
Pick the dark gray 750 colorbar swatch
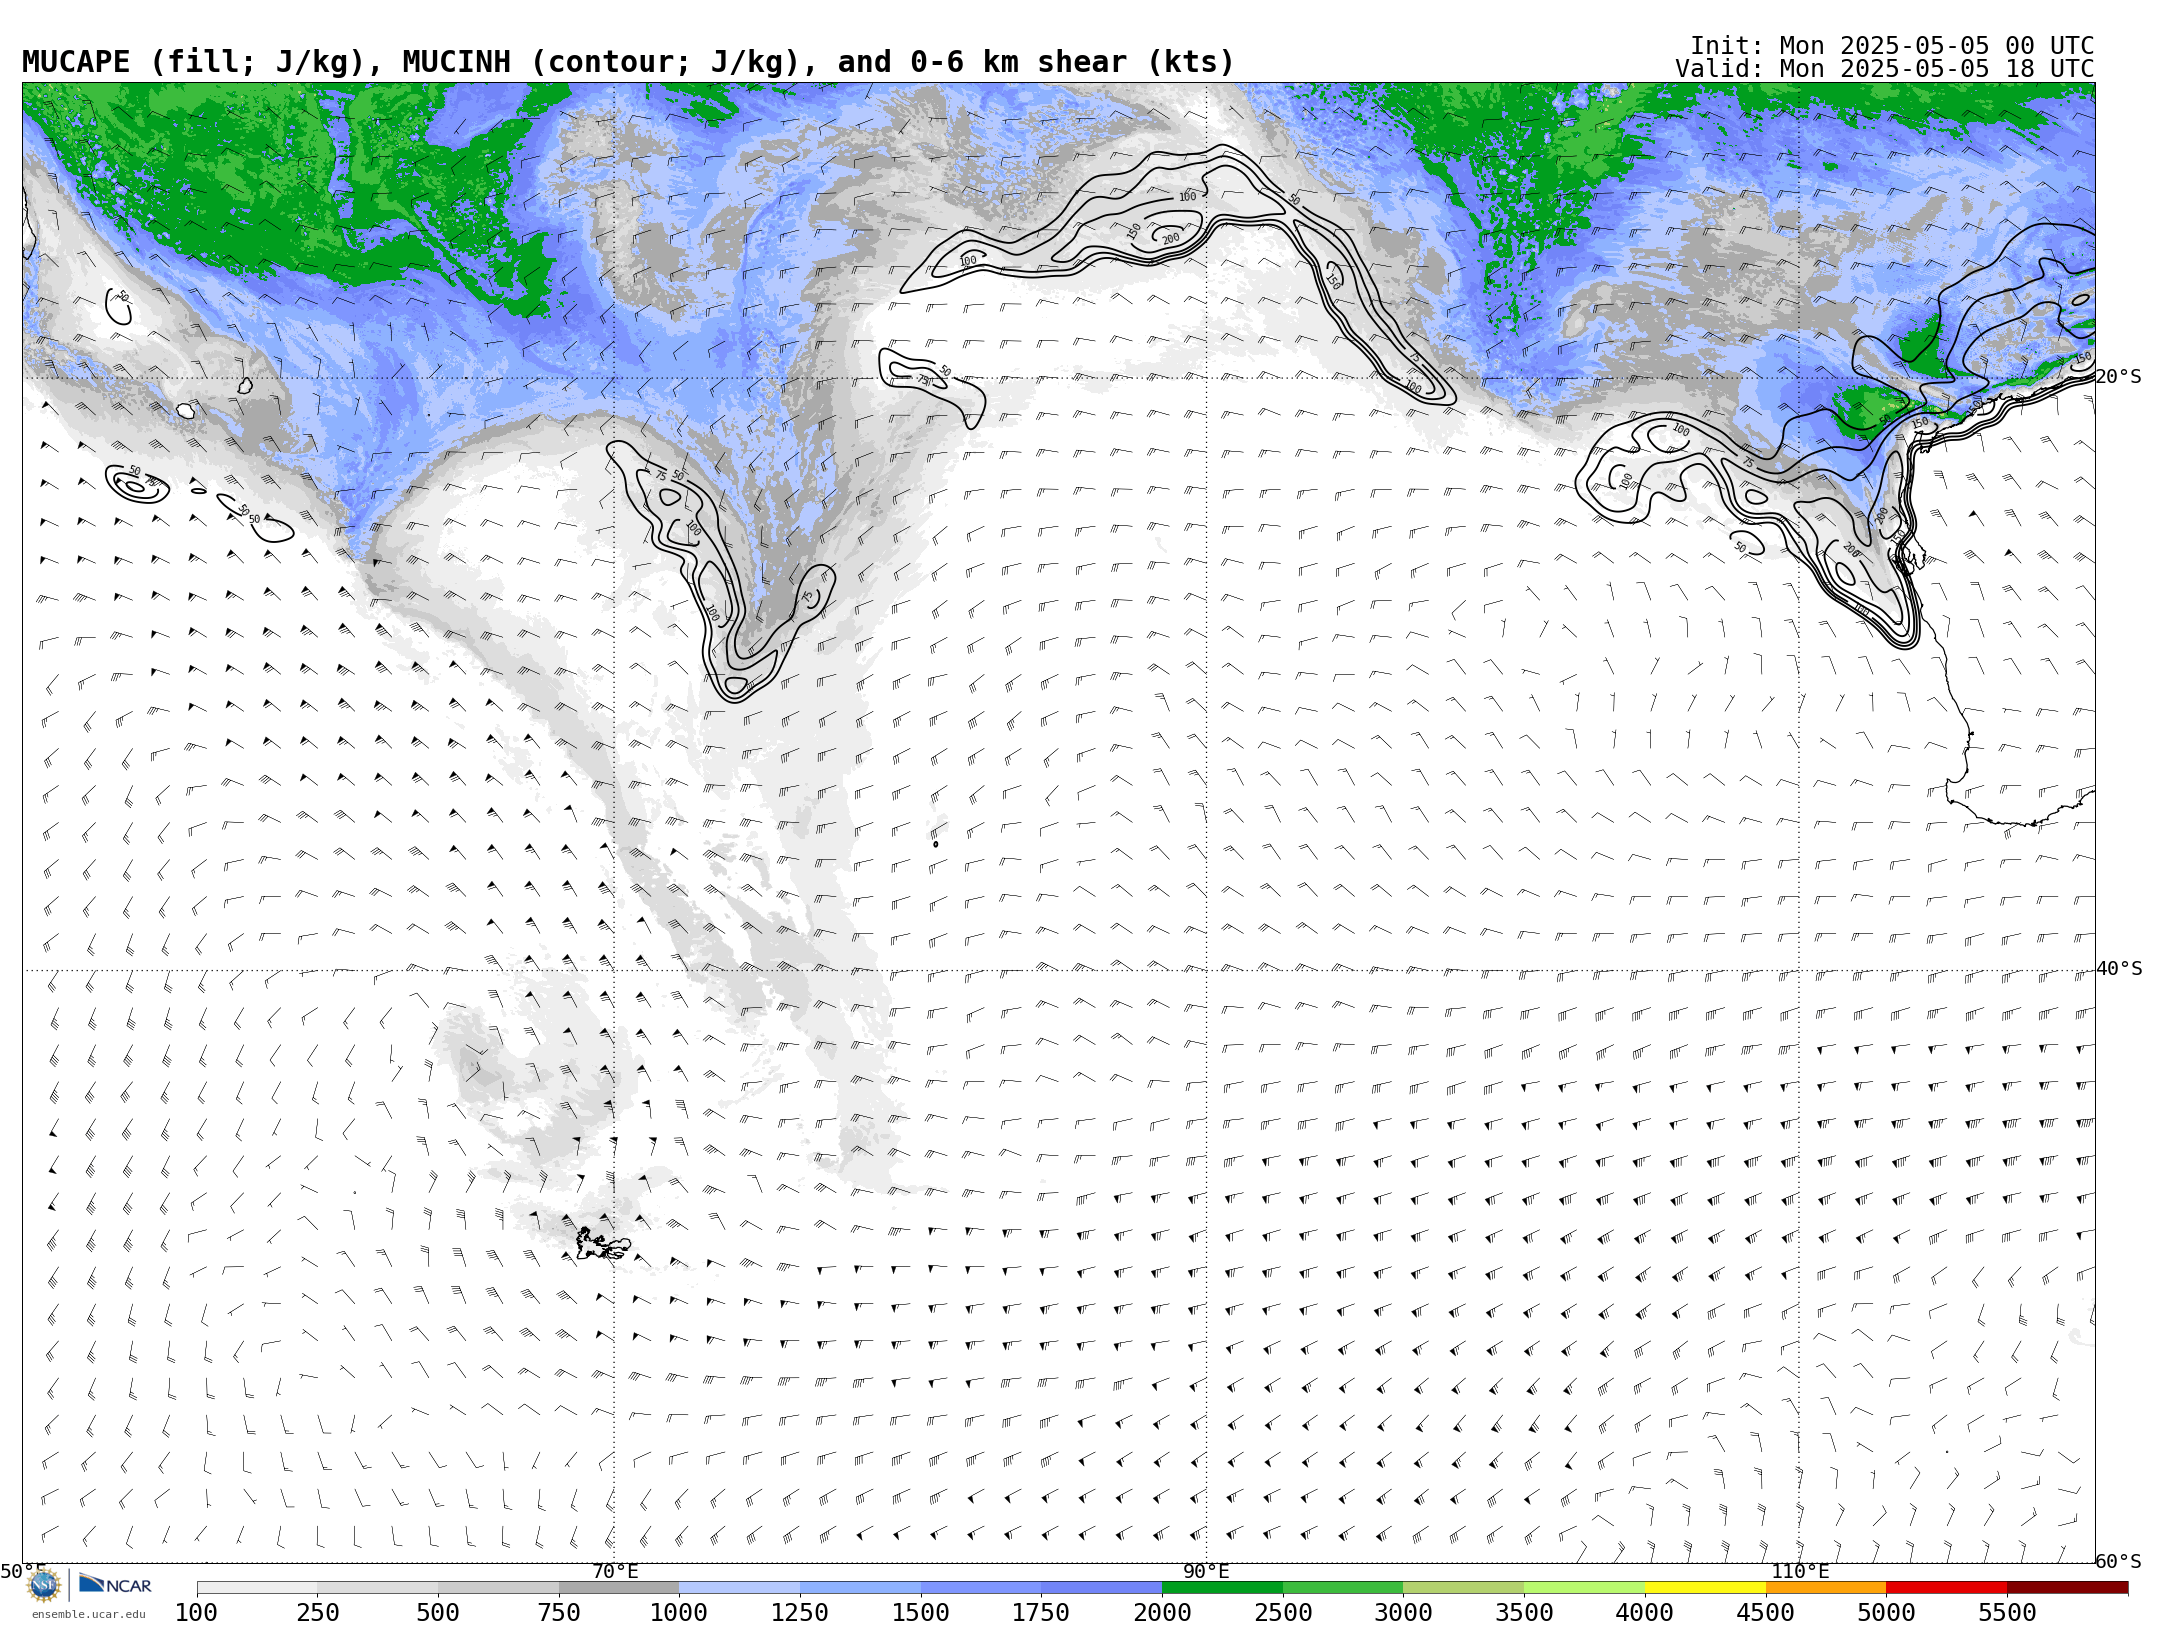[619, 1588]
